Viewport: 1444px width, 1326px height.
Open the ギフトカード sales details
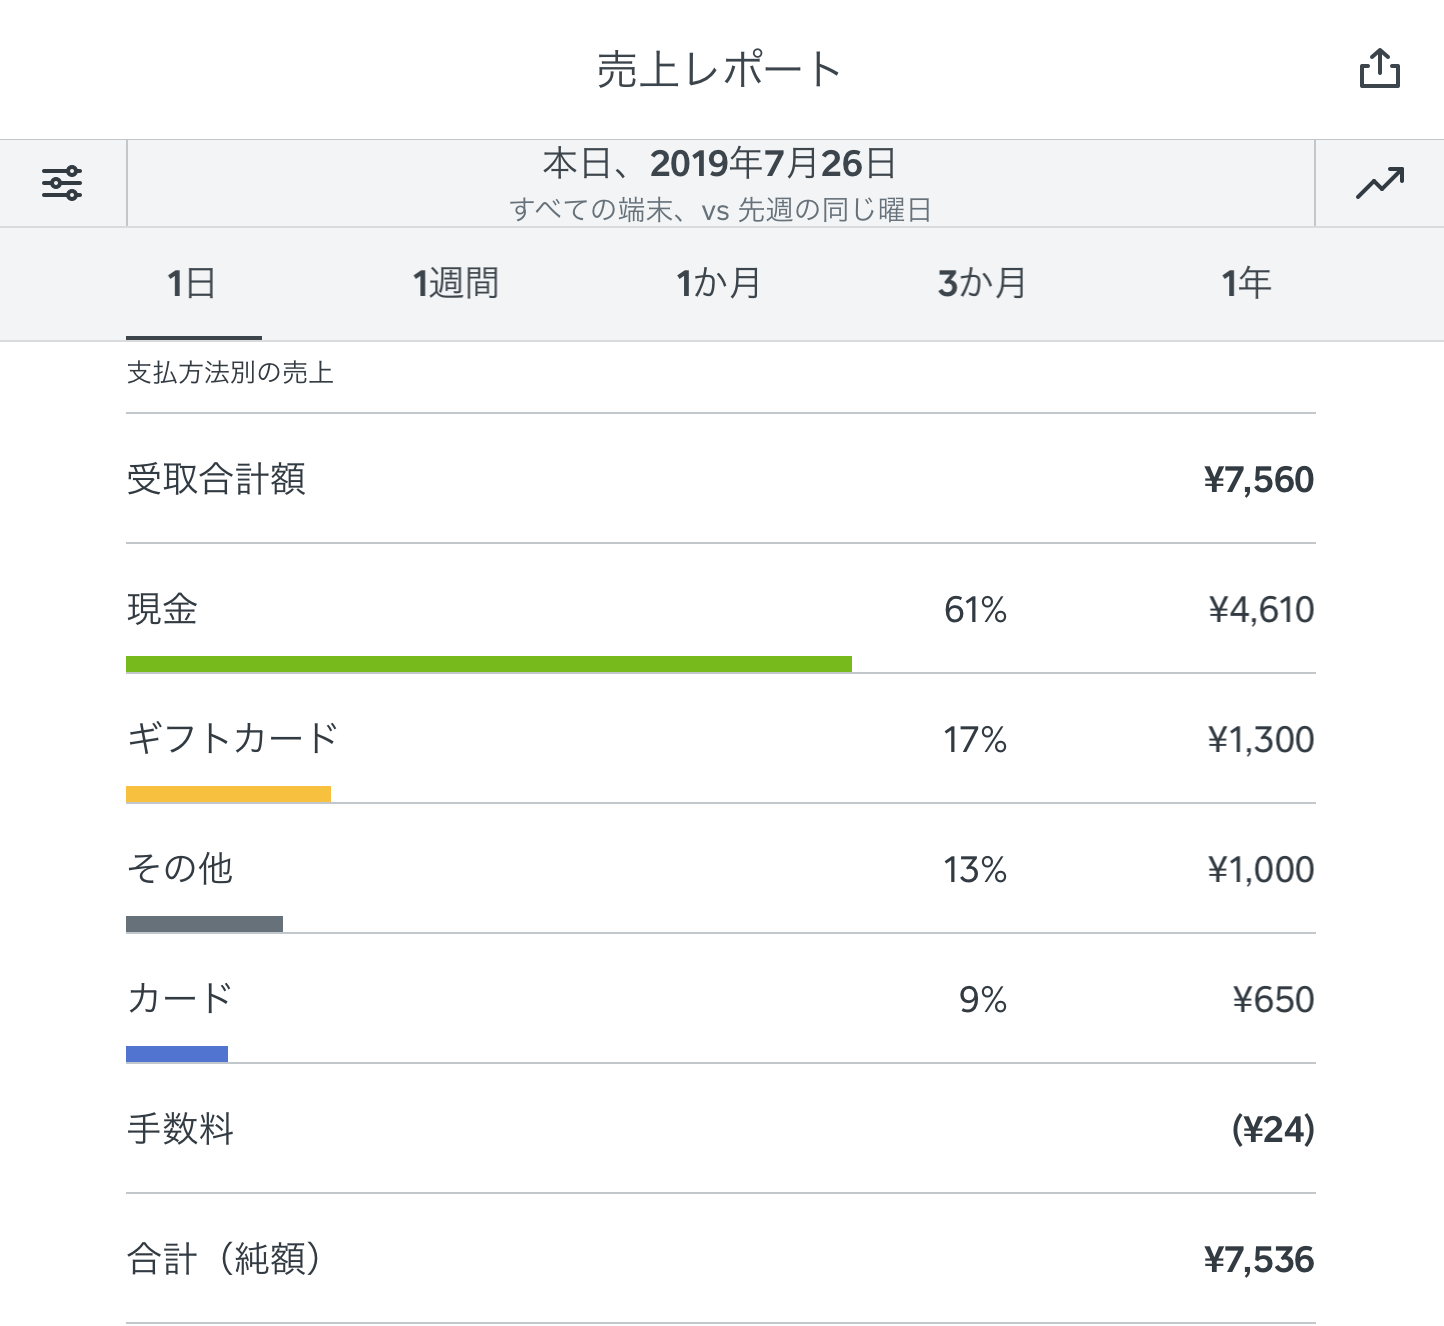click(722, 740)
